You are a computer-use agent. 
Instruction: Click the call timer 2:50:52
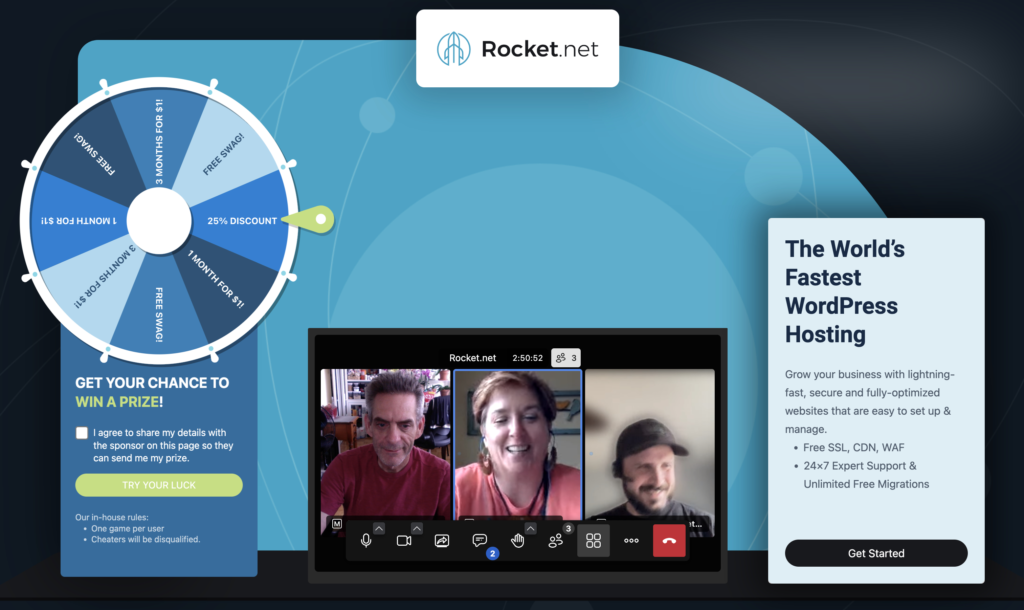click(x=528, y=358)
